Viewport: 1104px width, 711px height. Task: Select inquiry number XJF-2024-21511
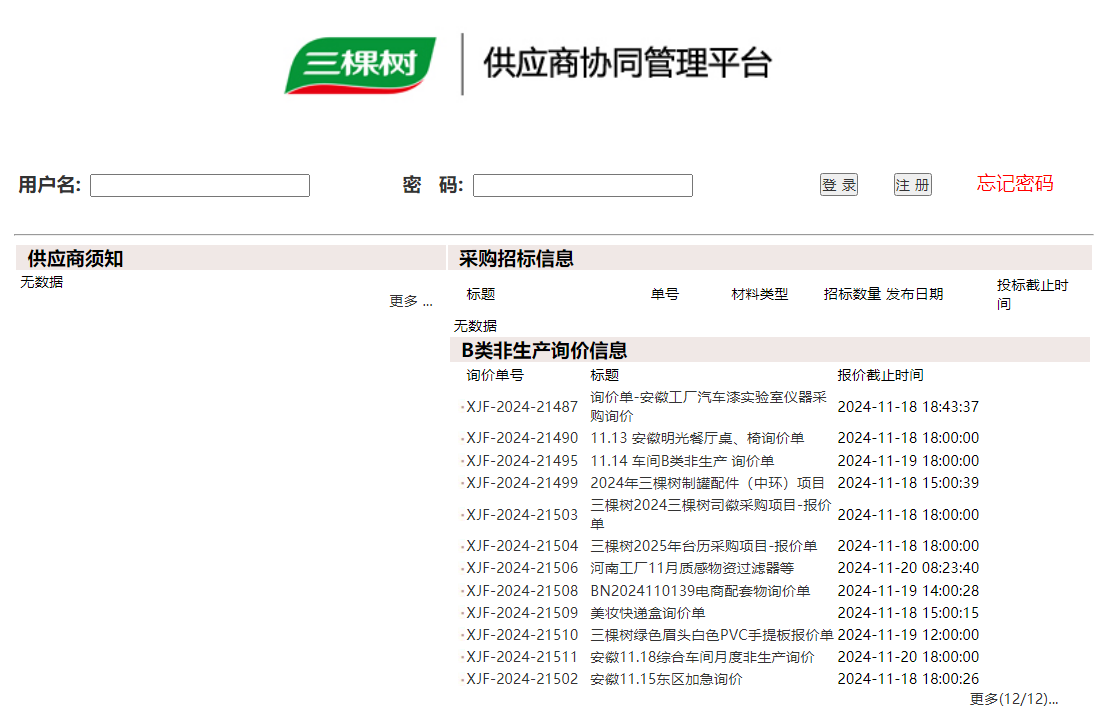(522, 657)
